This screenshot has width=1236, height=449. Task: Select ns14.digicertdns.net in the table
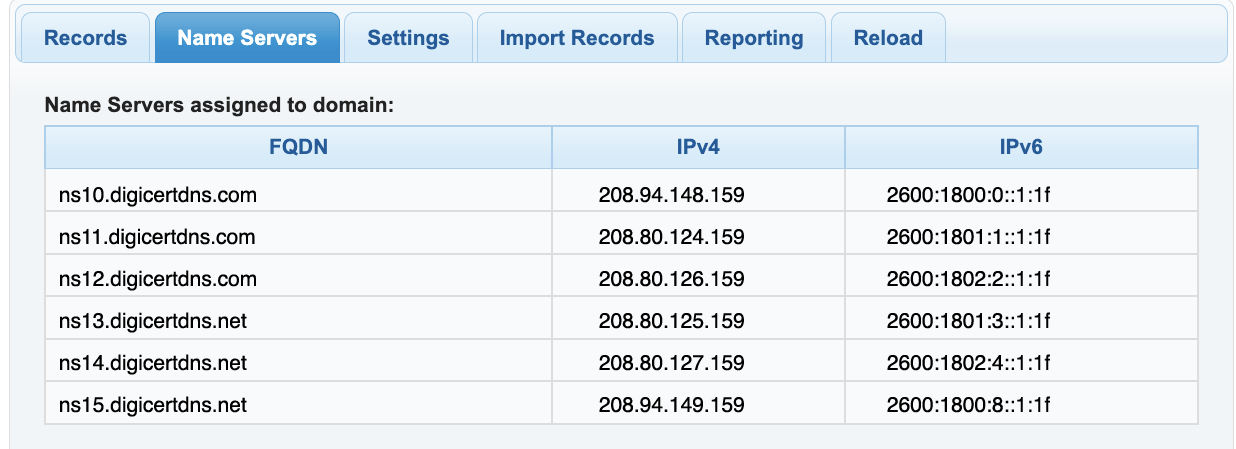point(153,363)
